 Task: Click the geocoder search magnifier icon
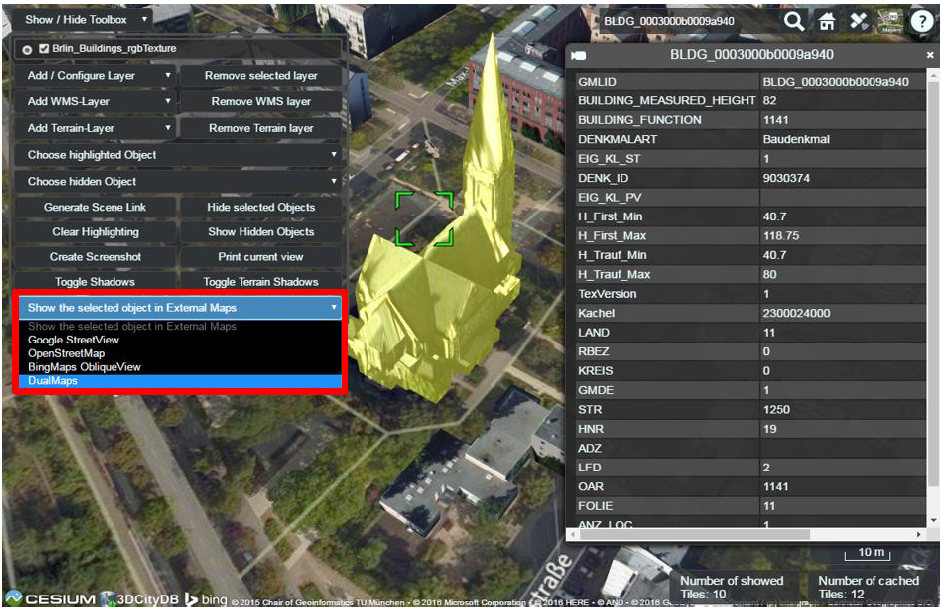click(x=794, y=21)
